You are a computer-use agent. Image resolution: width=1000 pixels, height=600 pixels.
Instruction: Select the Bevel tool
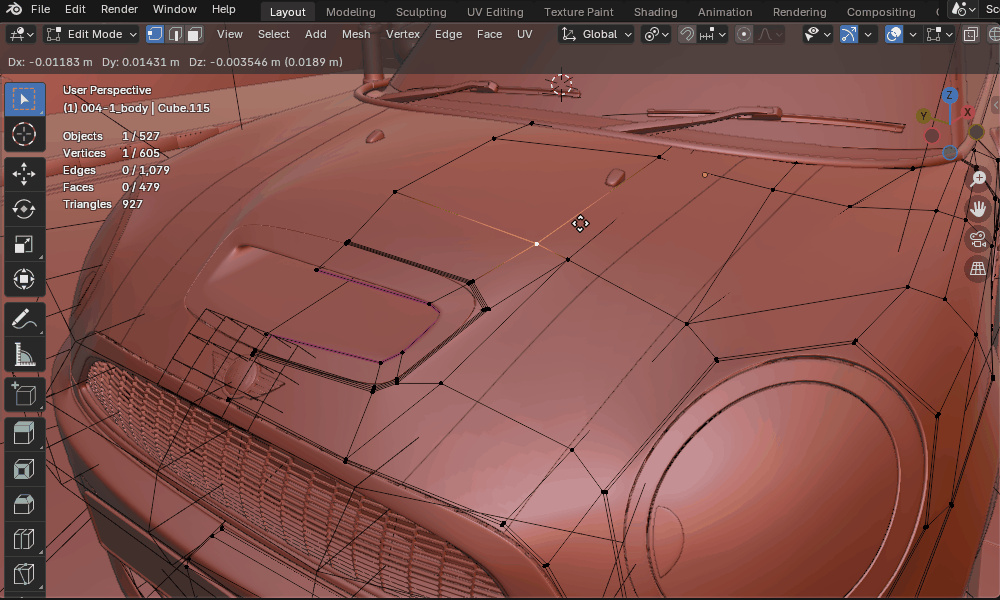tap(24, 504)
